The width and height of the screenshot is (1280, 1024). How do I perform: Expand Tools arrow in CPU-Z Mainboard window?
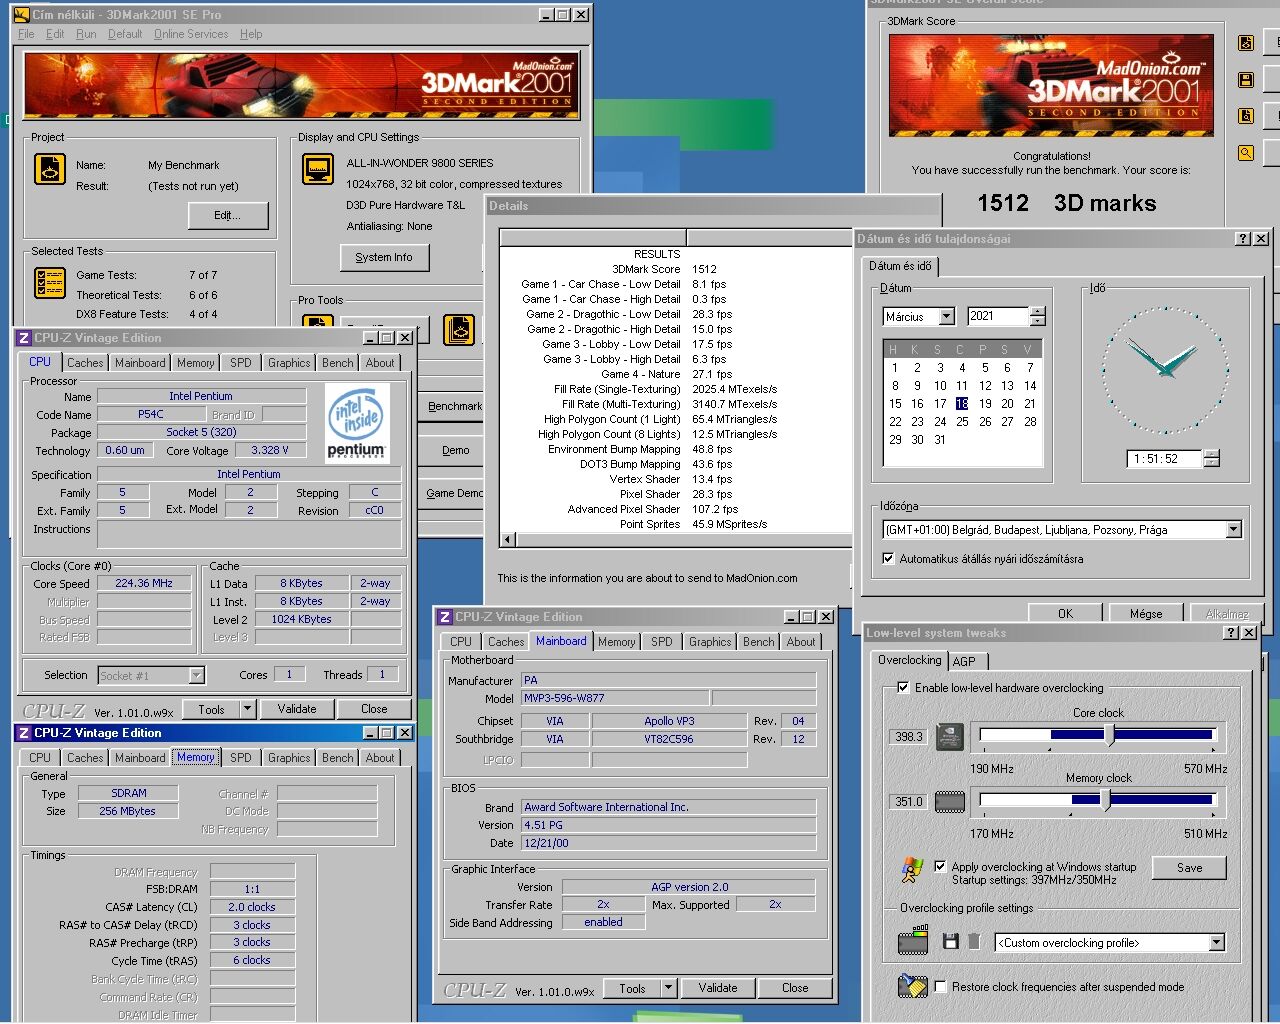click(x=669, y=988)
